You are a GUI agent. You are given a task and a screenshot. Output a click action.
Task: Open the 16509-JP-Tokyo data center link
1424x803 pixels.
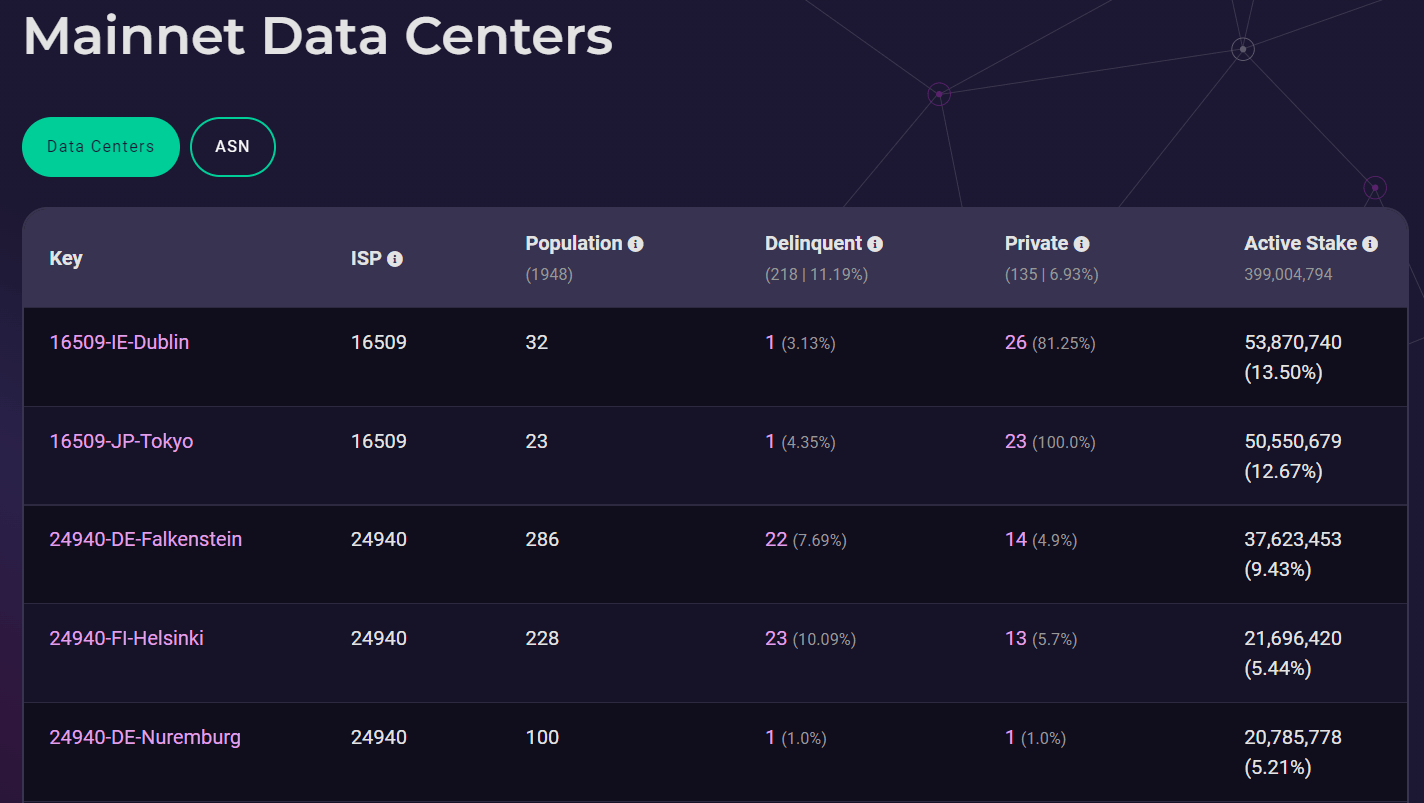[x=121, y=441]
